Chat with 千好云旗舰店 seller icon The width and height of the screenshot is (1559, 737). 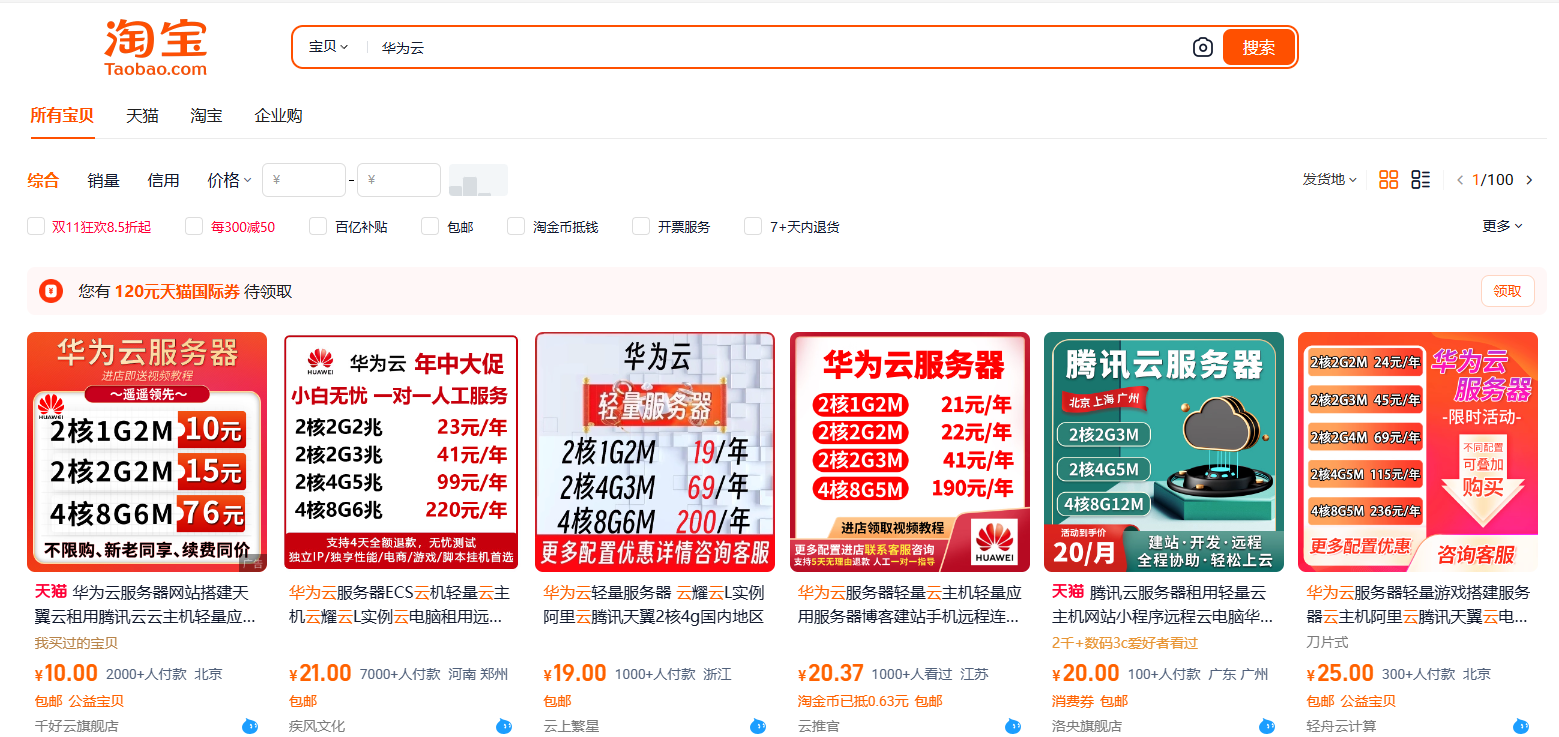[x=250, y=726]
